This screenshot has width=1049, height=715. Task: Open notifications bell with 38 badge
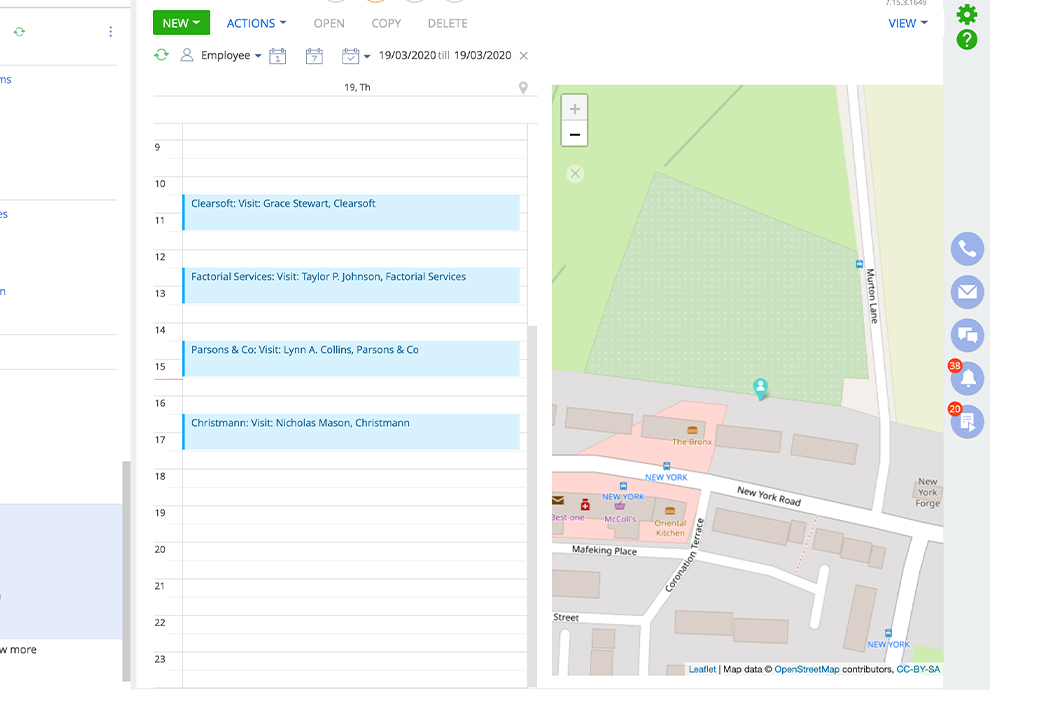point(967,379)
